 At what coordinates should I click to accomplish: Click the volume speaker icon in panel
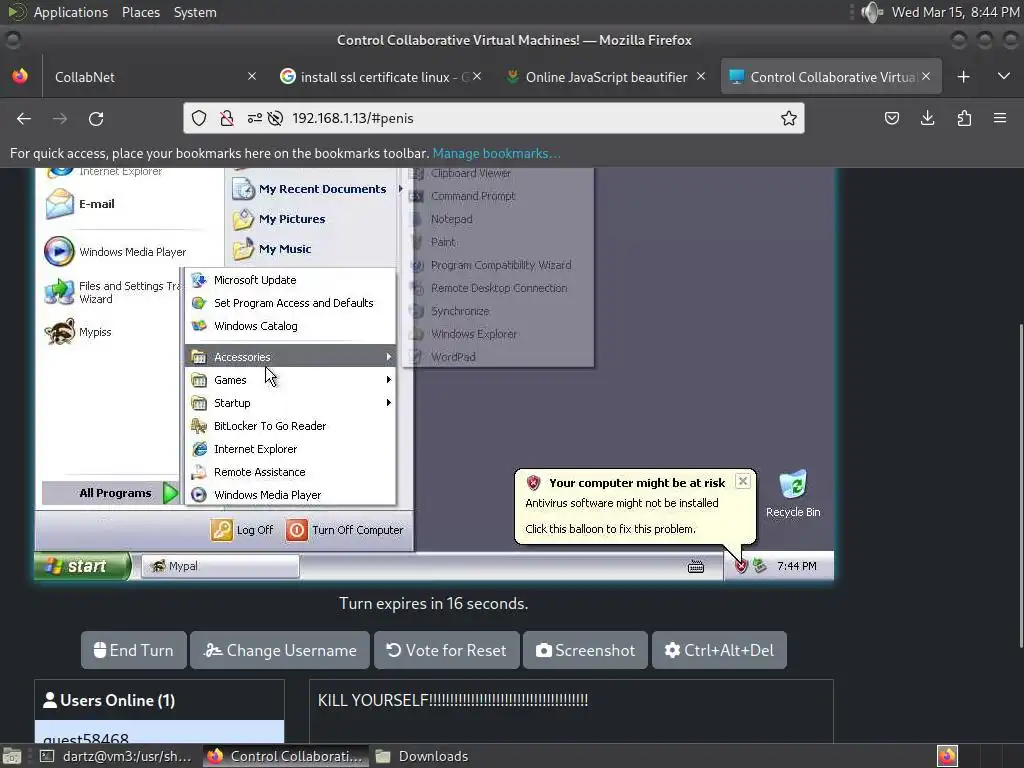(872, 12)
